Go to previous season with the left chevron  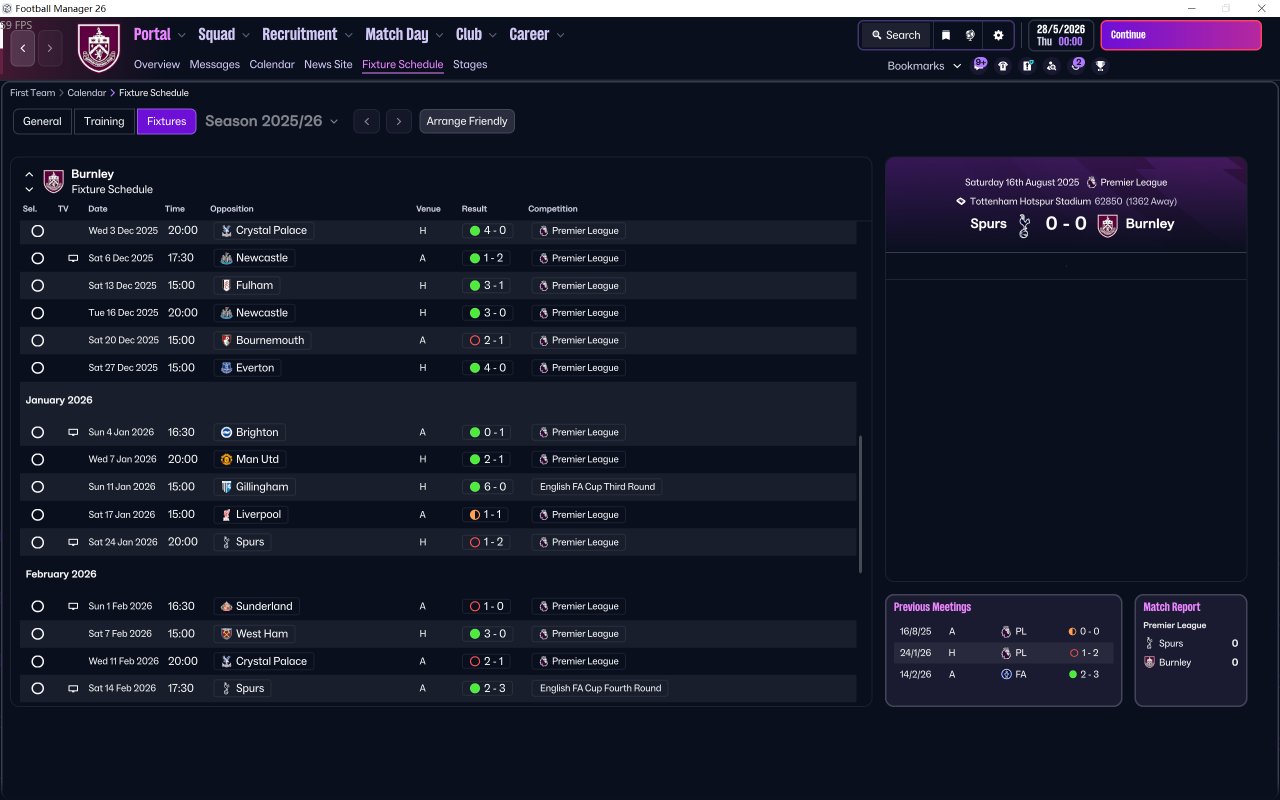(367, 122)
